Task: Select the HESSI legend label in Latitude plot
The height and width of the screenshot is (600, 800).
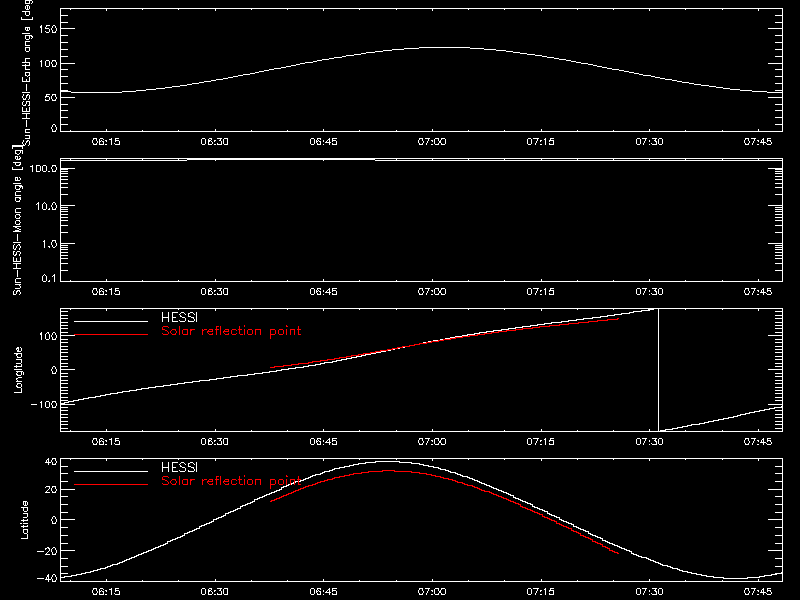Action: click(179, 467)
